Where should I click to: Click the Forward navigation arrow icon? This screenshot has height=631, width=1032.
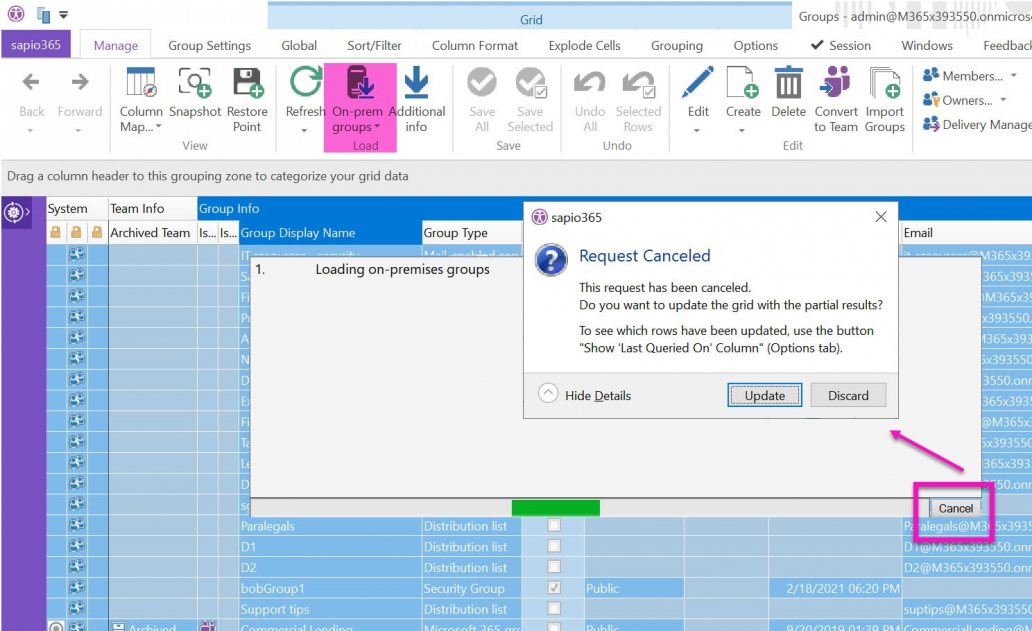80,82
